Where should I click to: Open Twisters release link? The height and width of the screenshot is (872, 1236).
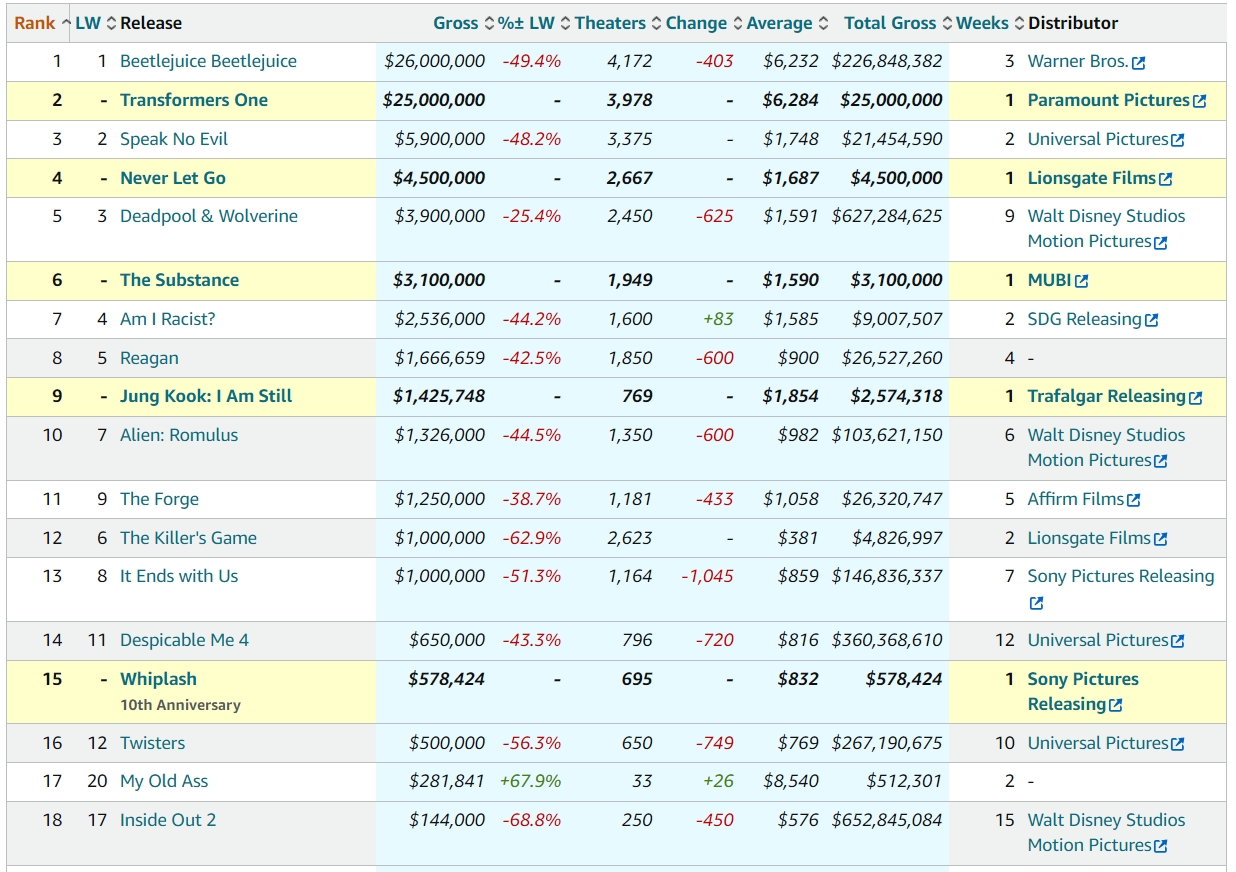pyautogui.click(x=152, y=743)
